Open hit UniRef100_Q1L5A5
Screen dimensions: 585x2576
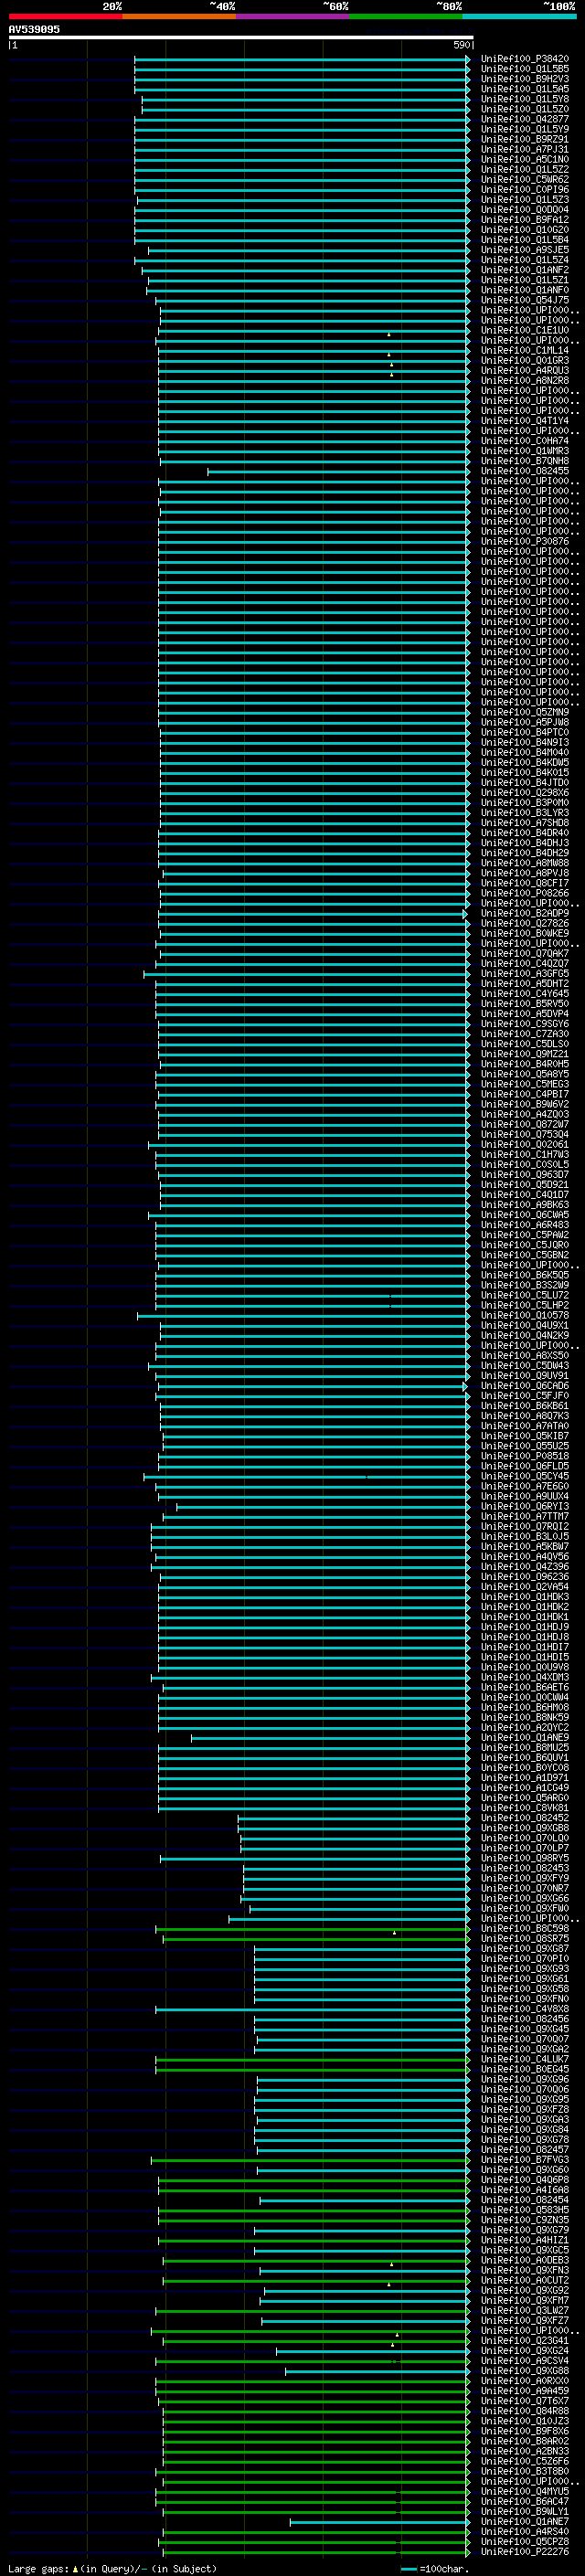[x=524, y=89]
